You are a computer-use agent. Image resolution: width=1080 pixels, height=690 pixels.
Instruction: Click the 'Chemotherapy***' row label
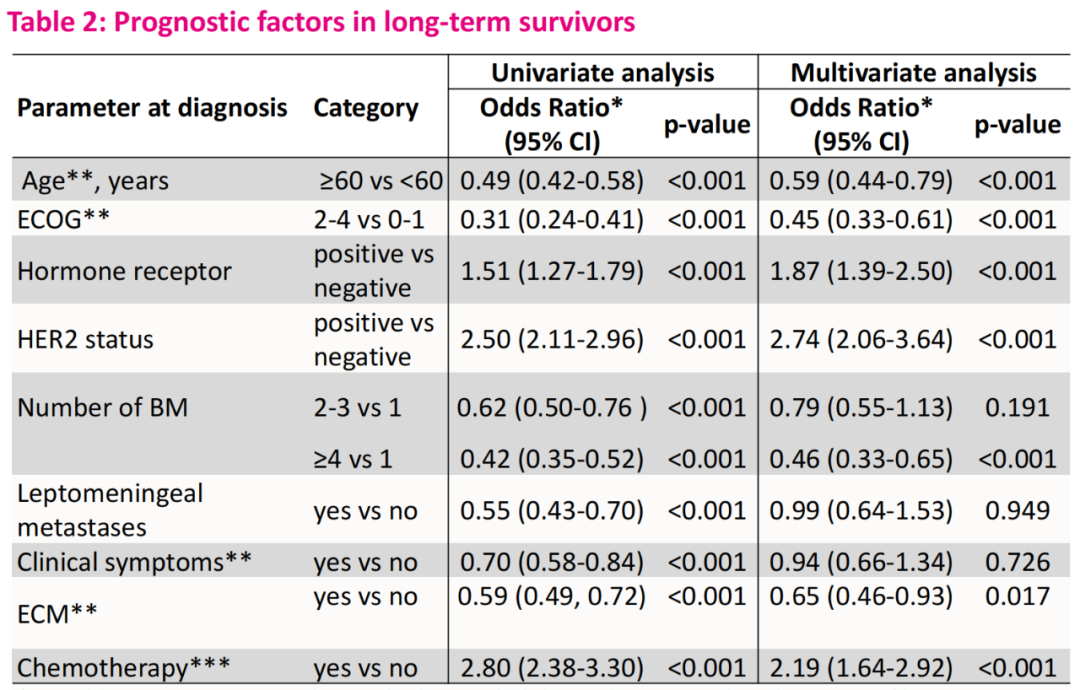coord(120,668)
